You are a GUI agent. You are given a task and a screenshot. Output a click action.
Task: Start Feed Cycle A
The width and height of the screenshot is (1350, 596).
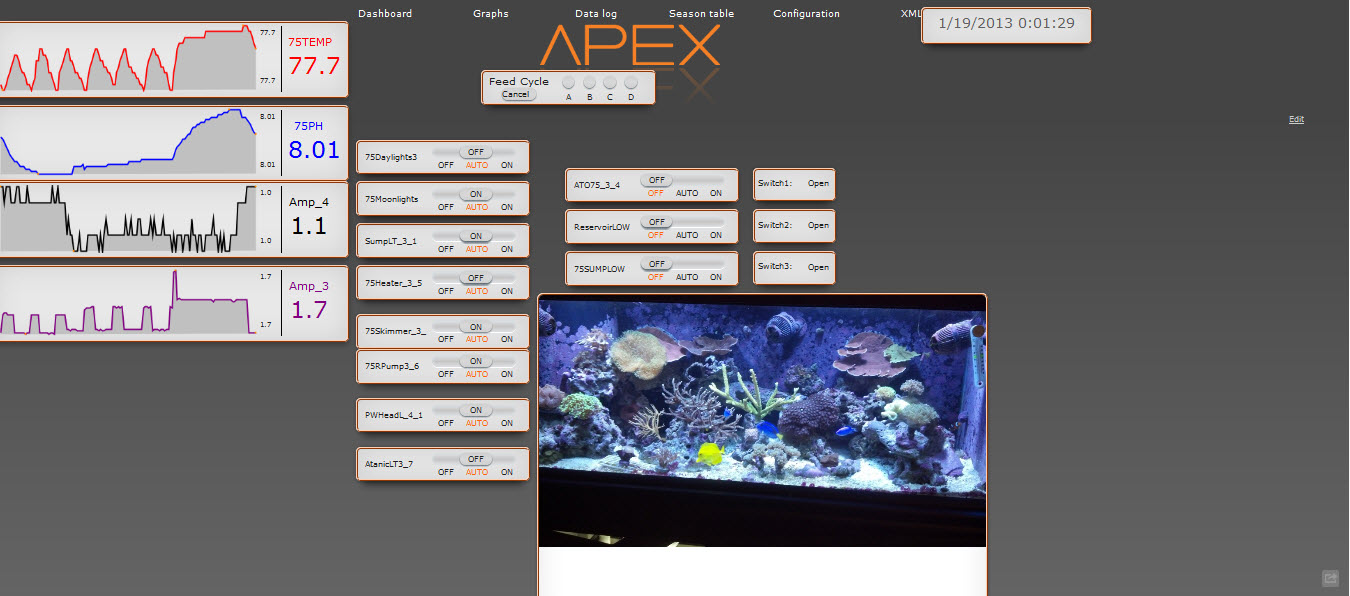click(568, 84)
